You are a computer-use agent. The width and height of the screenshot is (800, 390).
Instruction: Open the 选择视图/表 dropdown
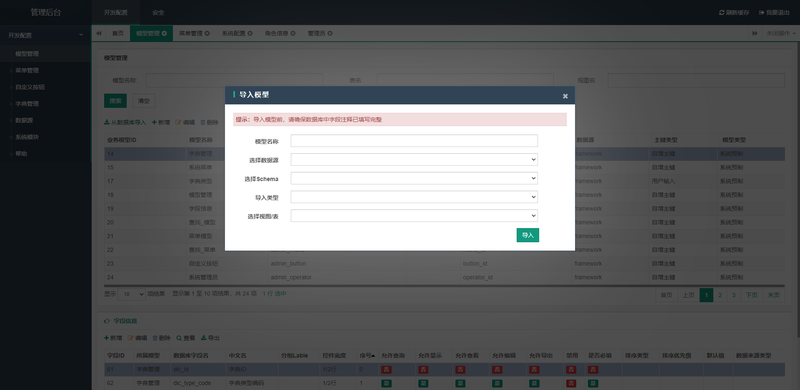tap(414, 216)
